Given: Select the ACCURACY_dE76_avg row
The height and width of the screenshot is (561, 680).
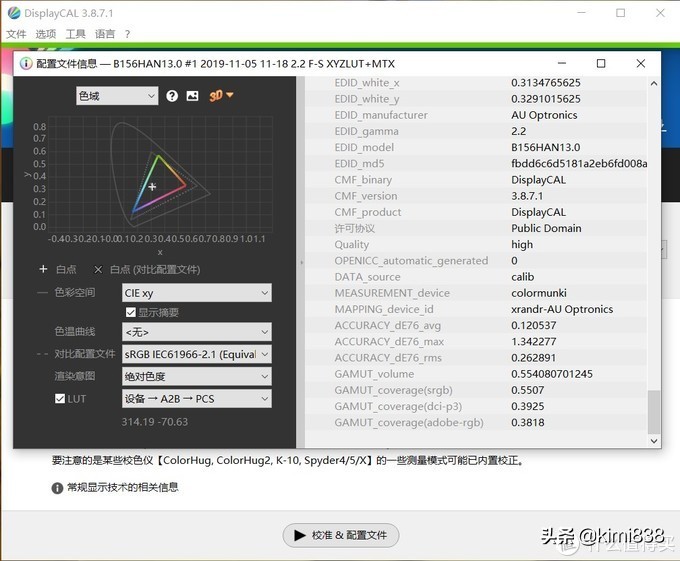Looking at the screenshot, I should coord(476,325).
